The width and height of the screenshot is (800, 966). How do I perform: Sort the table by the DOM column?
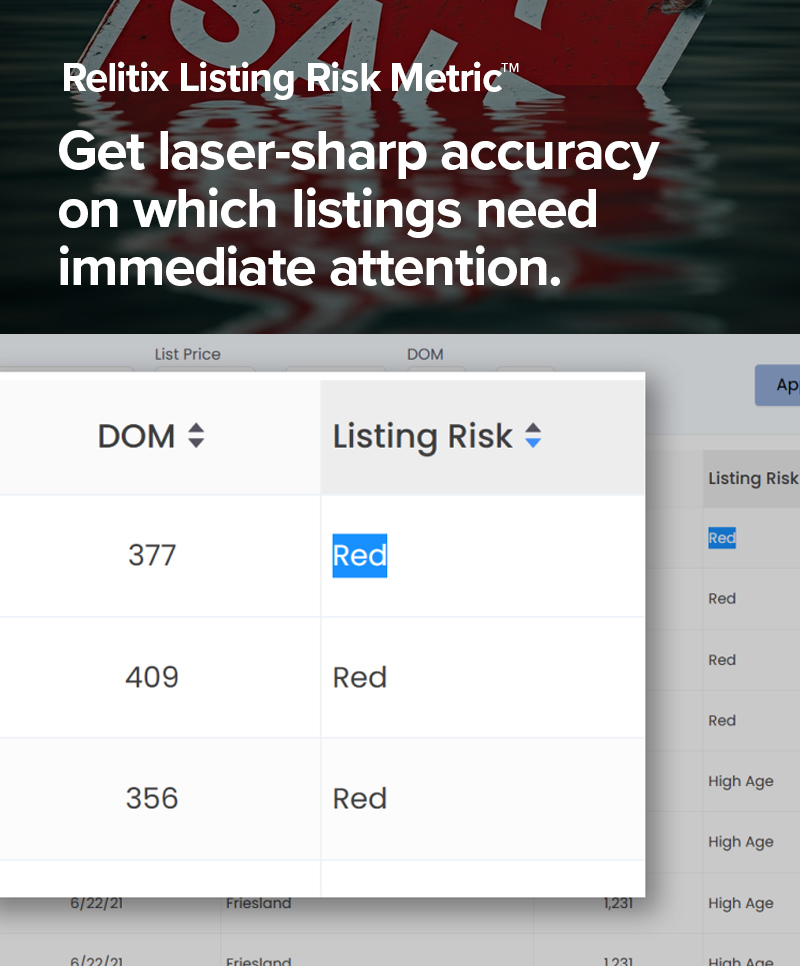(x=152, y=436)
